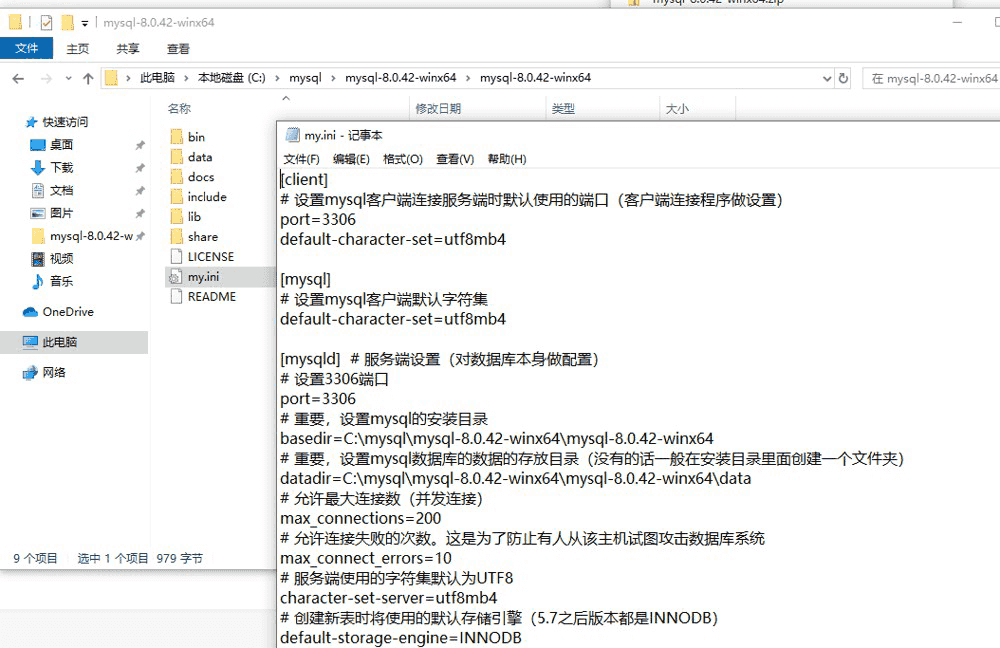
Task: Select the bin folder icon
Action: (177, 137)
